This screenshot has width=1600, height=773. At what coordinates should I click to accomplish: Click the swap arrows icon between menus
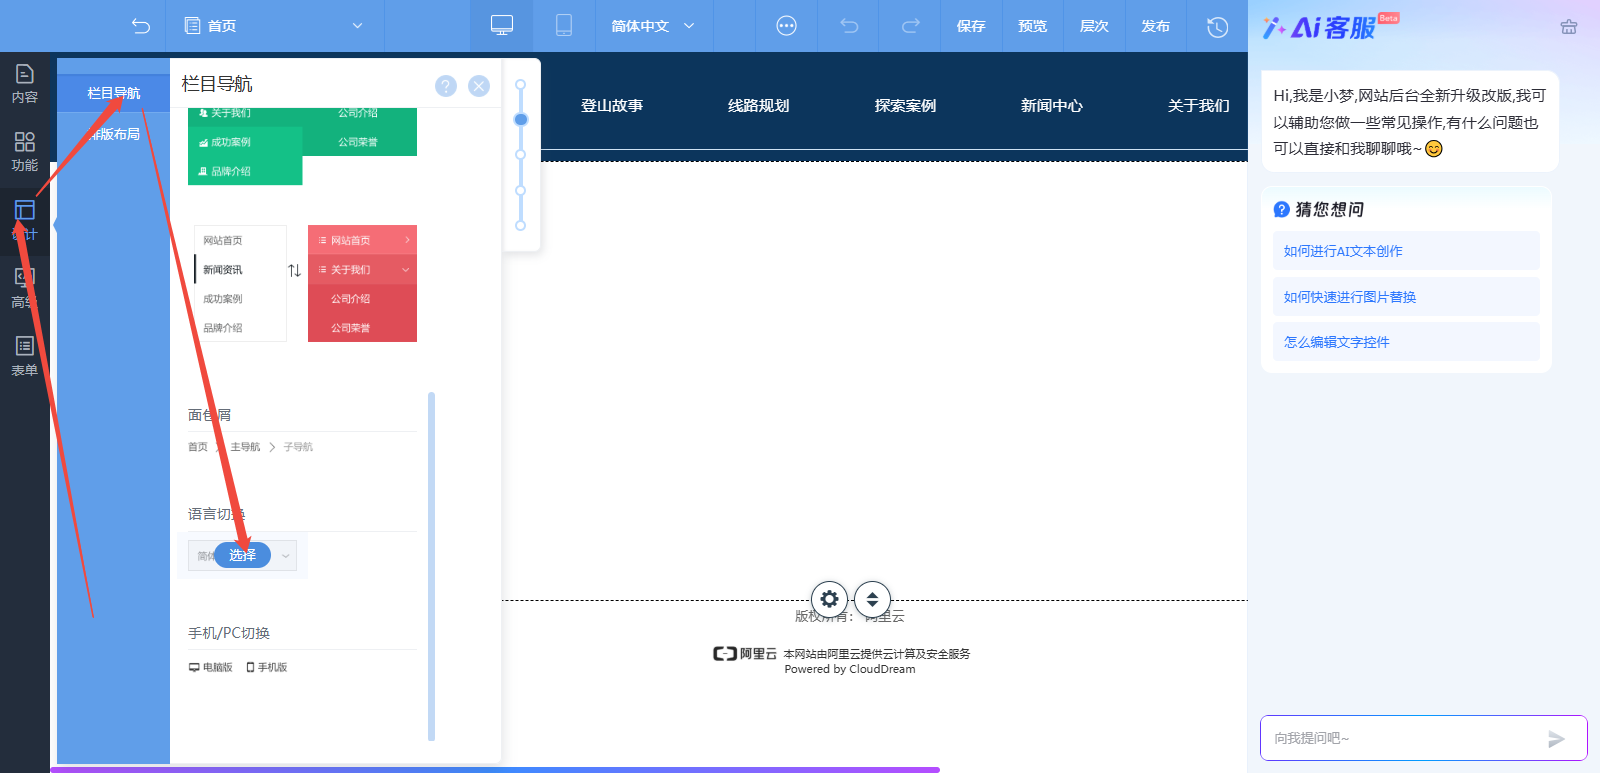(x=294, y=271)
